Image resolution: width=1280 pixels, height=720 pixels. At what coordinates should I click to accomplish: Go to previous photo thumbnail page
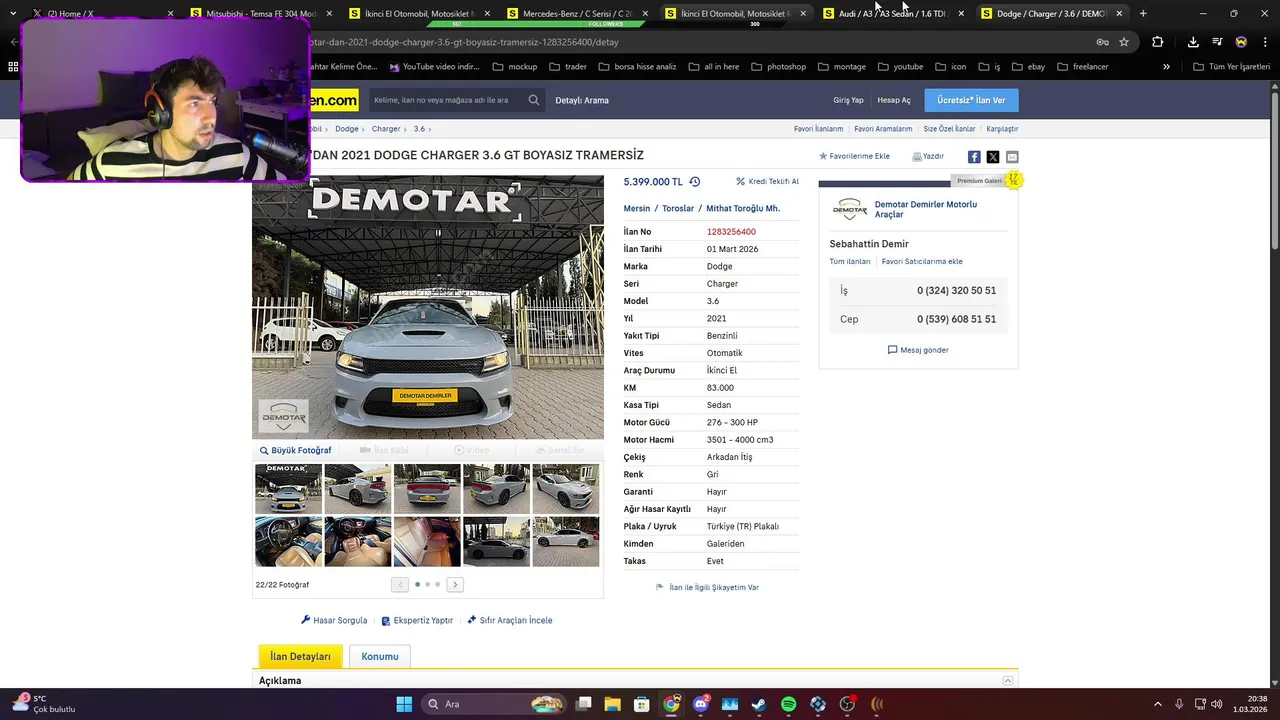[x=400, y=585]
